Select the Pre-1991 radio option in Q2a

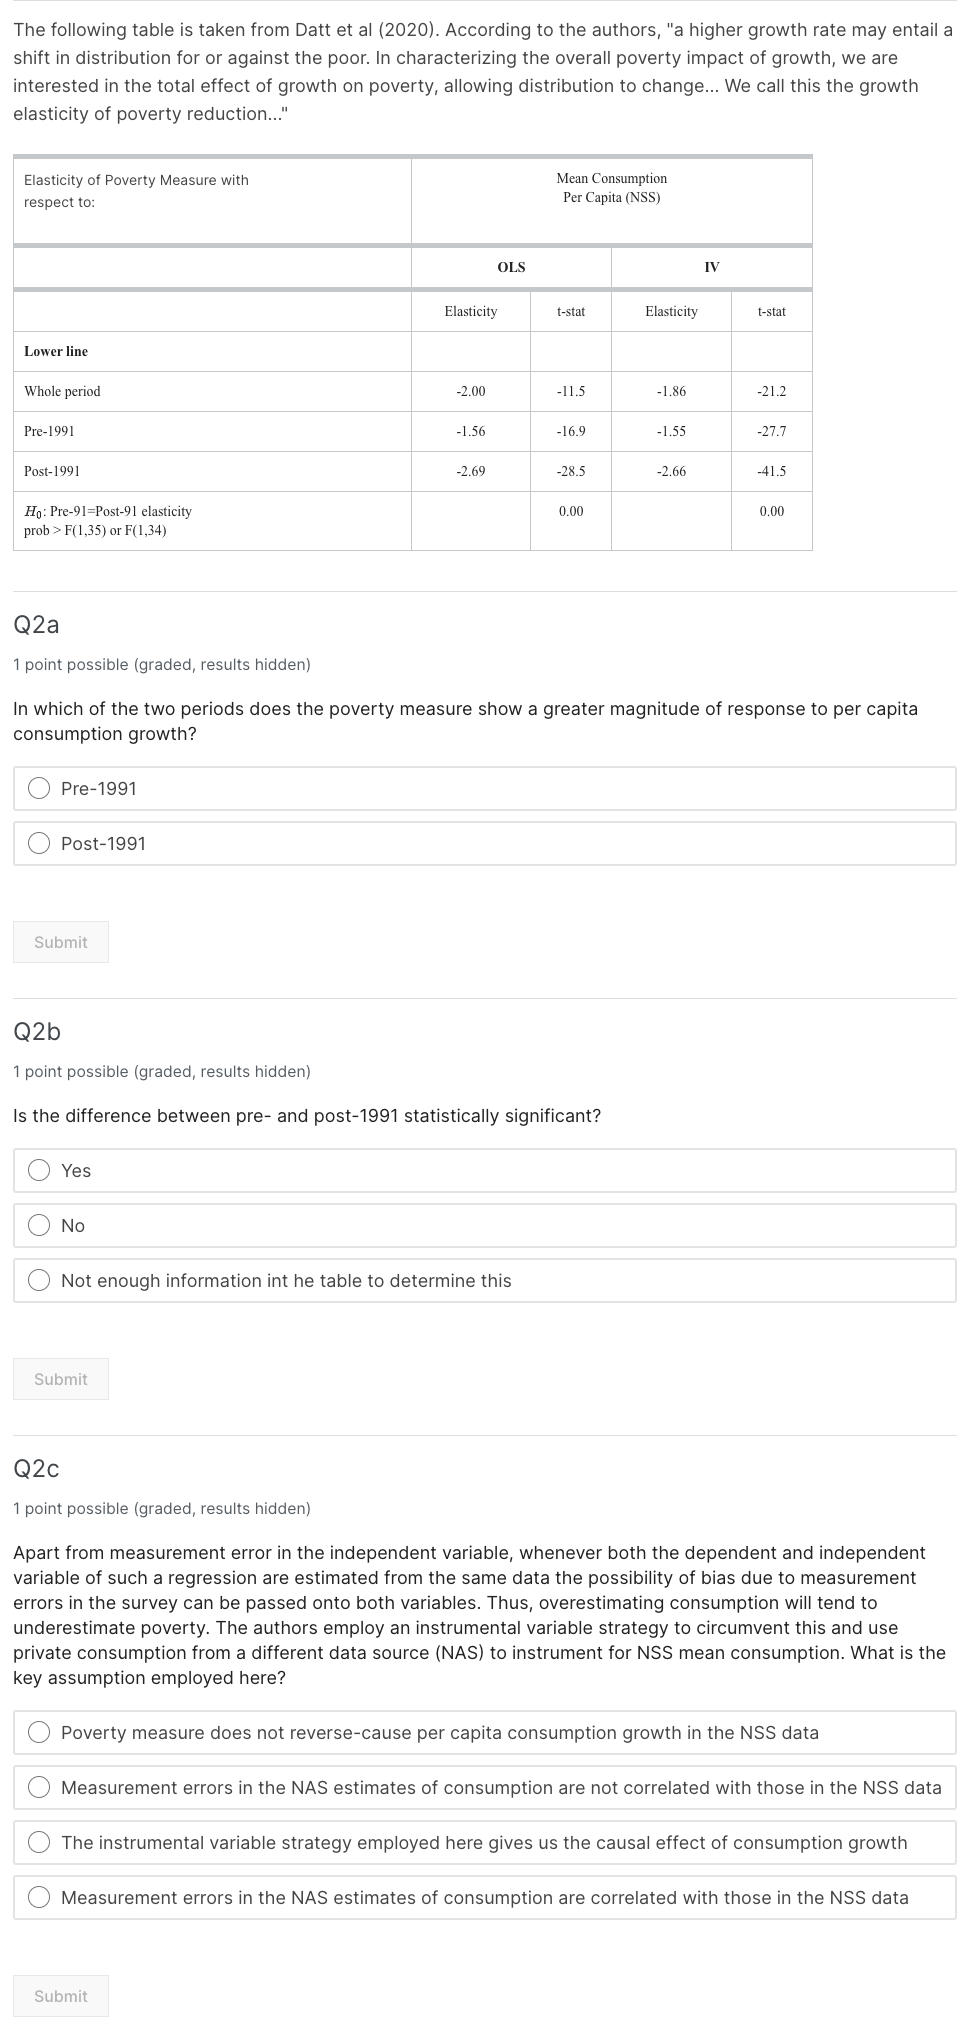click(x=40, y=788)
